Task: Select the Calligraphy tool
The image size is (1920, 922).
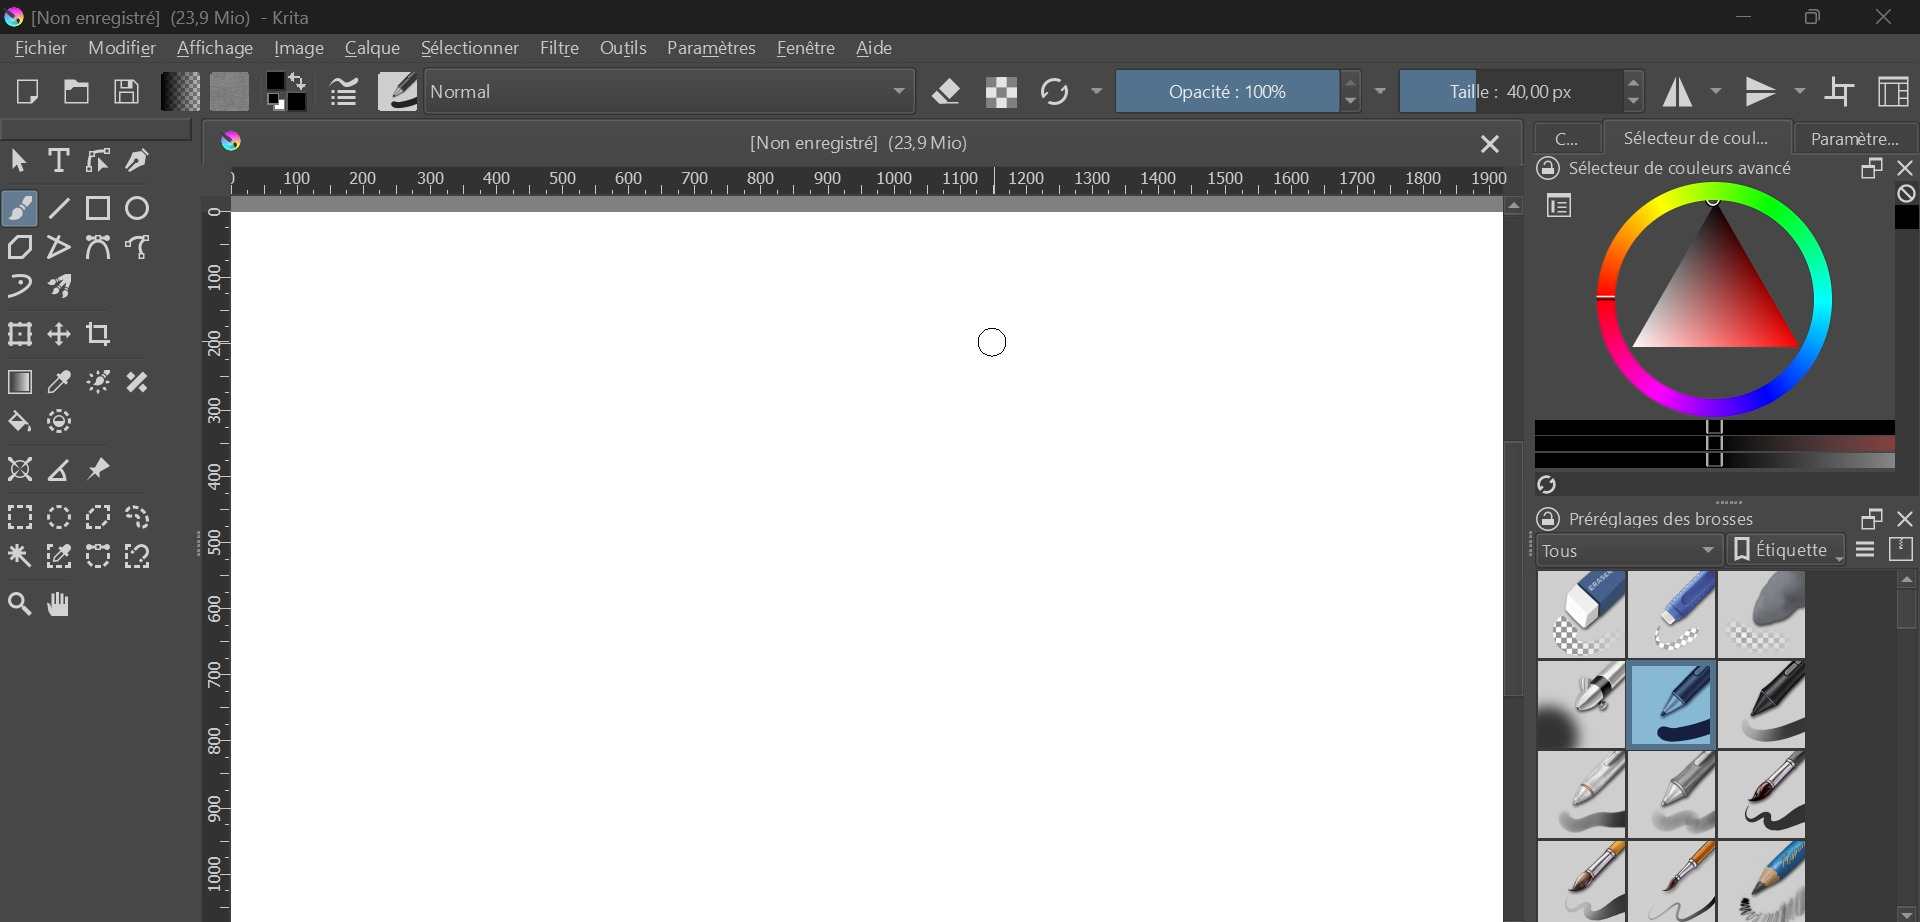Action: point(137,160)
